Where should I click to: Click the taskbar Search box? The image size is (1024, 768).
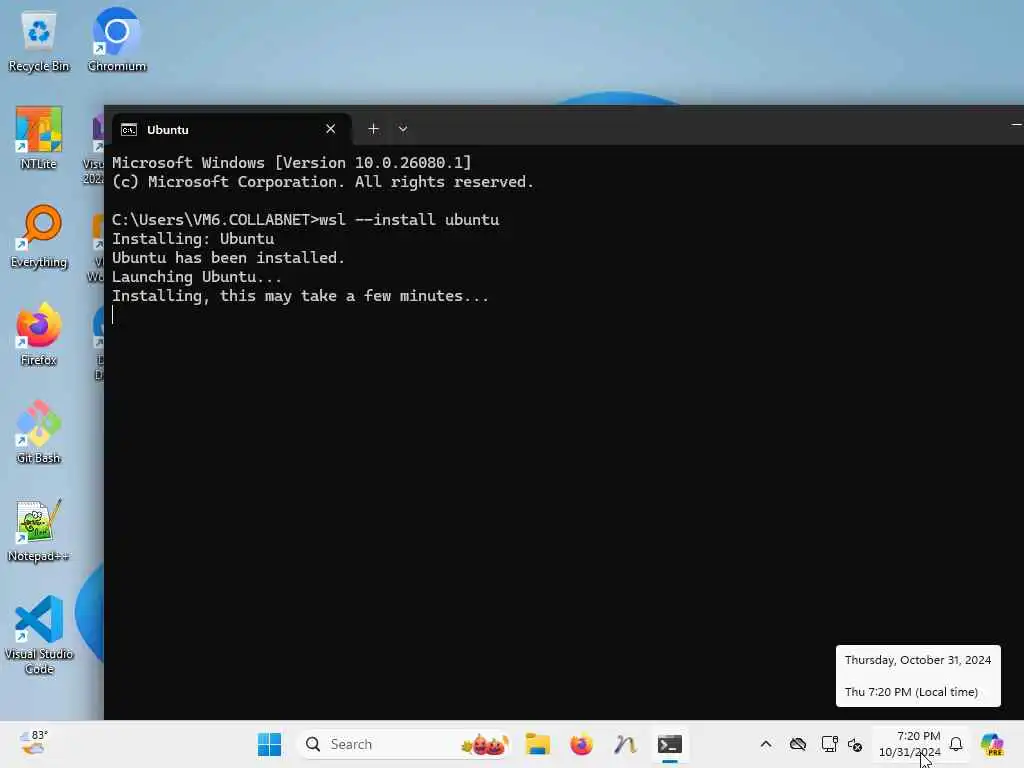(x=404, y=744)
